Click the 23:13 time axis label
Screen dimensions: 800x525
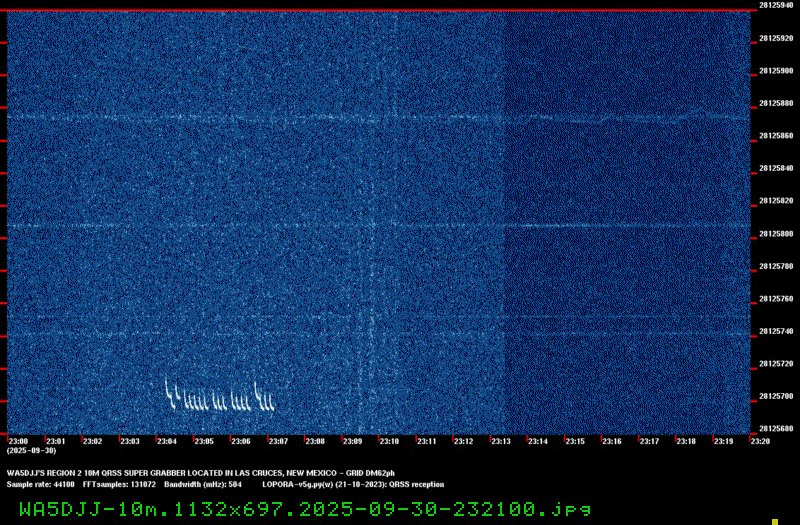[x=501, y=441]
